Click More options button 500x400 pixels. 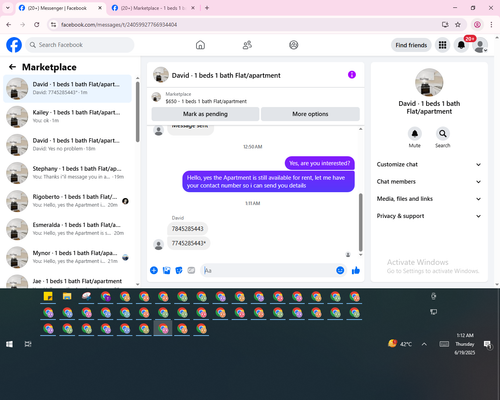(x=310, y=114)
